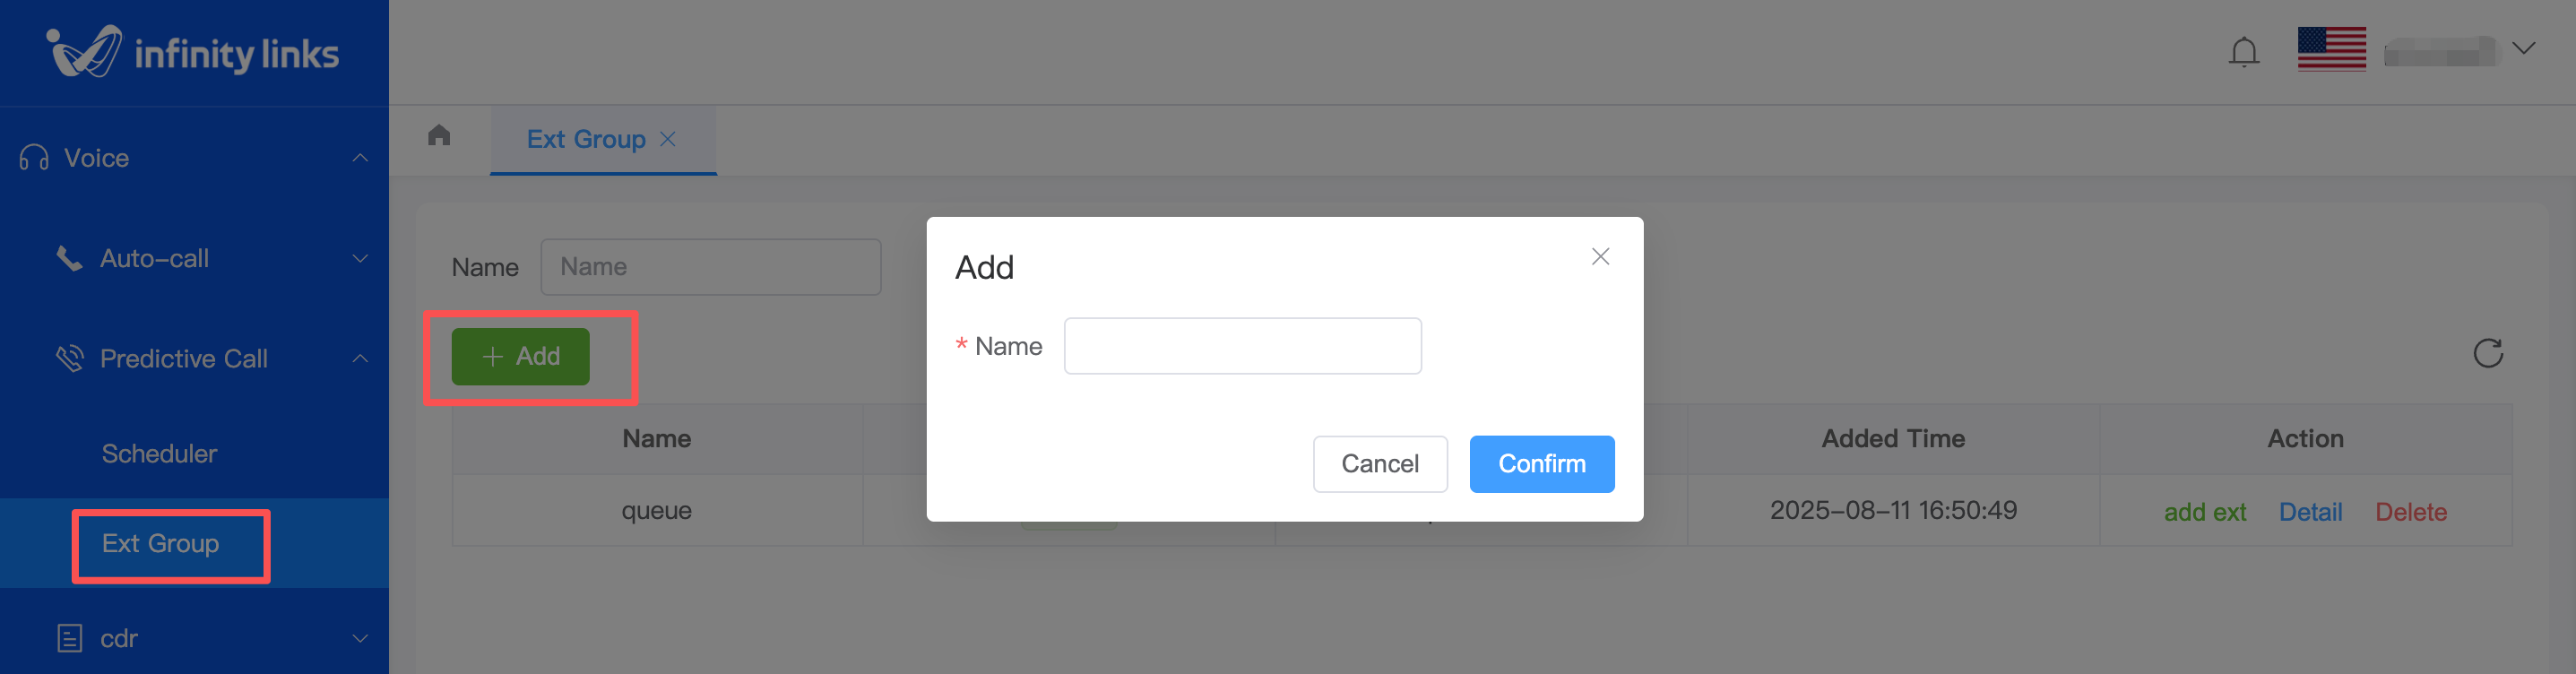This screenshot has height=674, width=2576.
Task: Expand the cdr menu section
Action: tap(360, 638)
